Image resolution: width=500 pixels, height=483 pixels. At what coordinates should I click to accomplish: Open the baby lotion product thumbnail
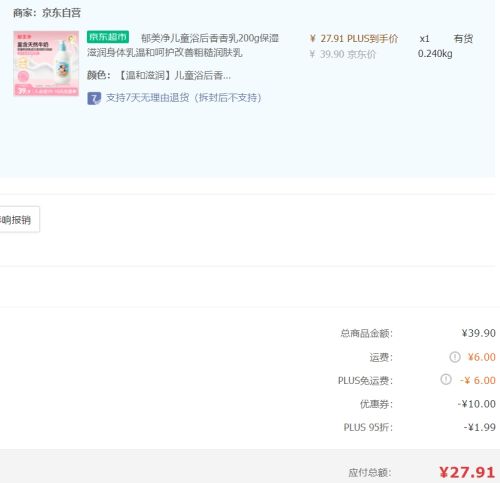(46, 63)
